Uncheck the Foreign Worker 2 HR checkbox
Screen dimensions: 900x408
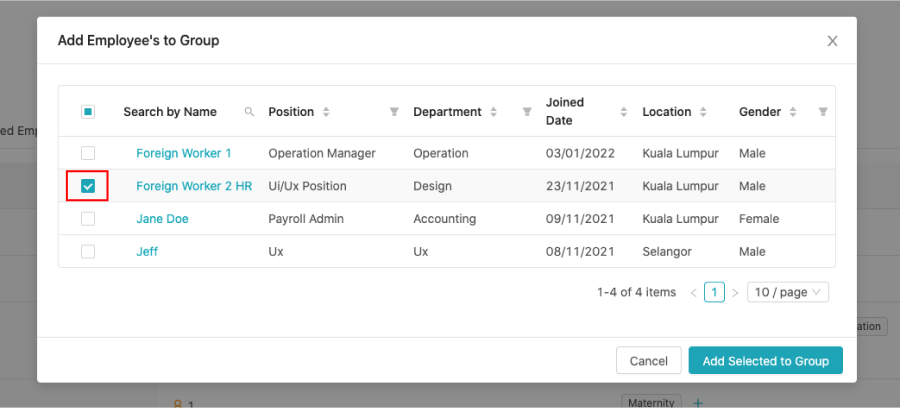[x=88, y=186]
